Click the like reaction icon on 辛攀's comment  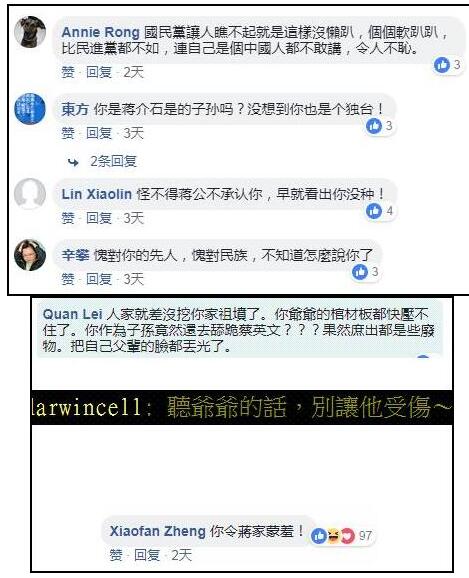point(360,272)
